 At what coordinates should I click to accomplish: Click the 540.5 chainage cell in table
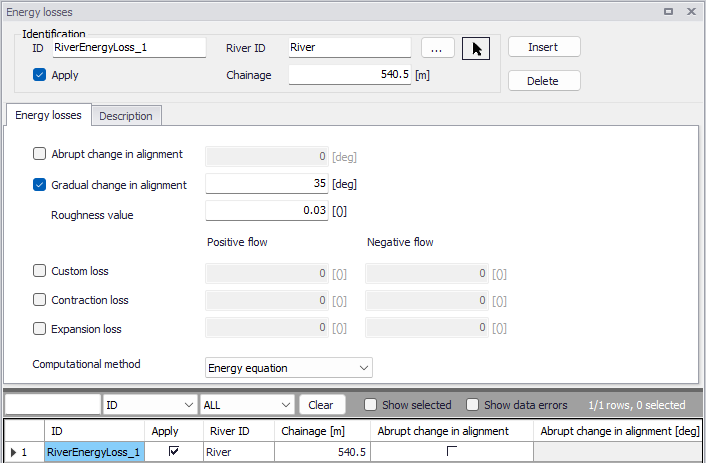pyautogui.click(x=322, y=452)
